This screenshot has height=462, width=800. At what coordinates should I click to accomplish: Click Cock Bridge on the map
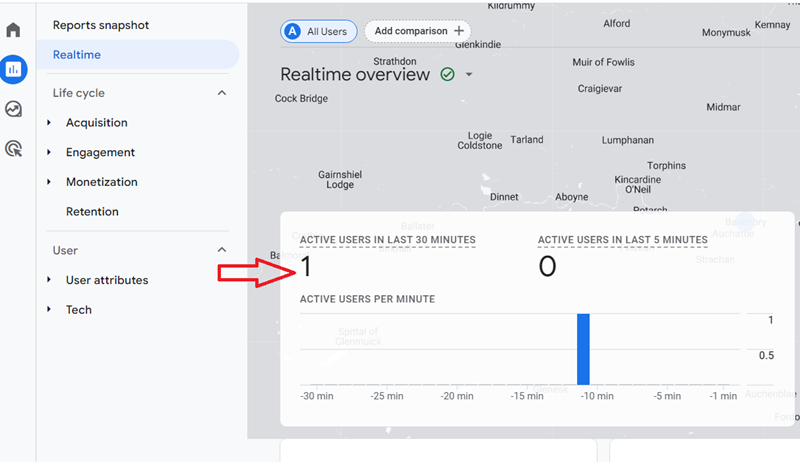pyautogui.click(x=302, y=98)
